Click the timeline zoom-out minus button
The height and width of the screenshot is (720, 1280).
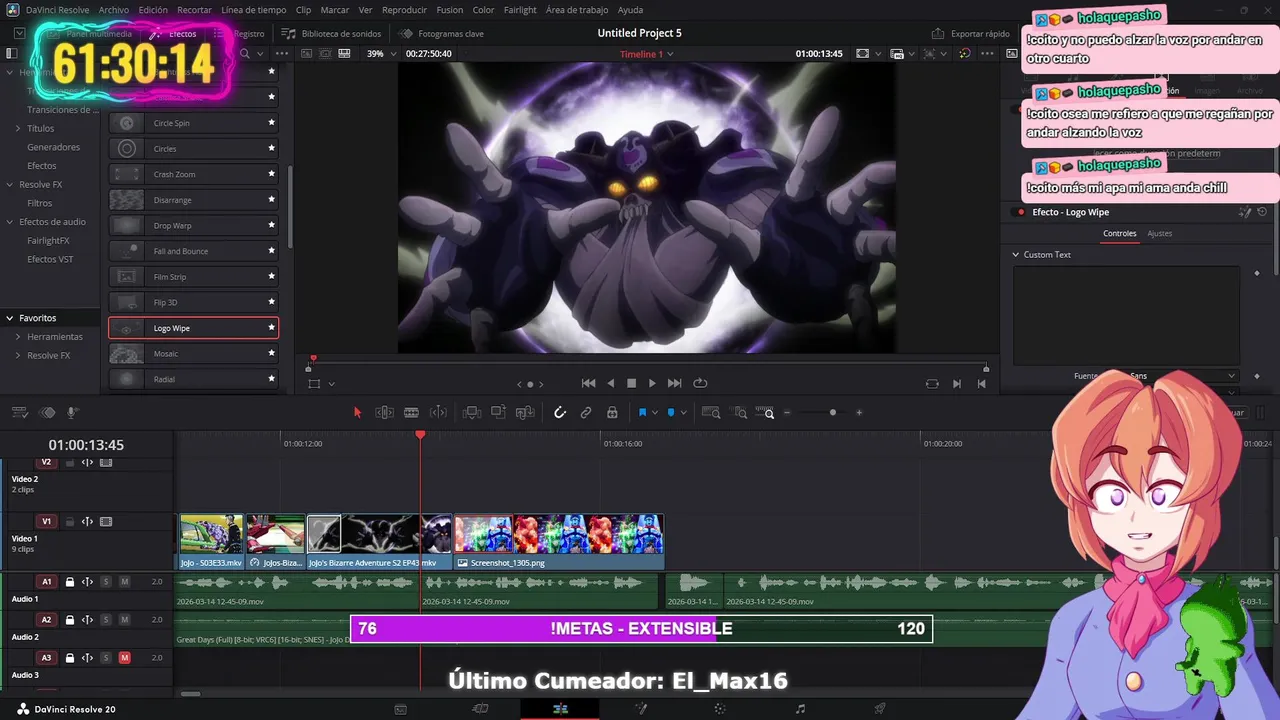point(787,412)
